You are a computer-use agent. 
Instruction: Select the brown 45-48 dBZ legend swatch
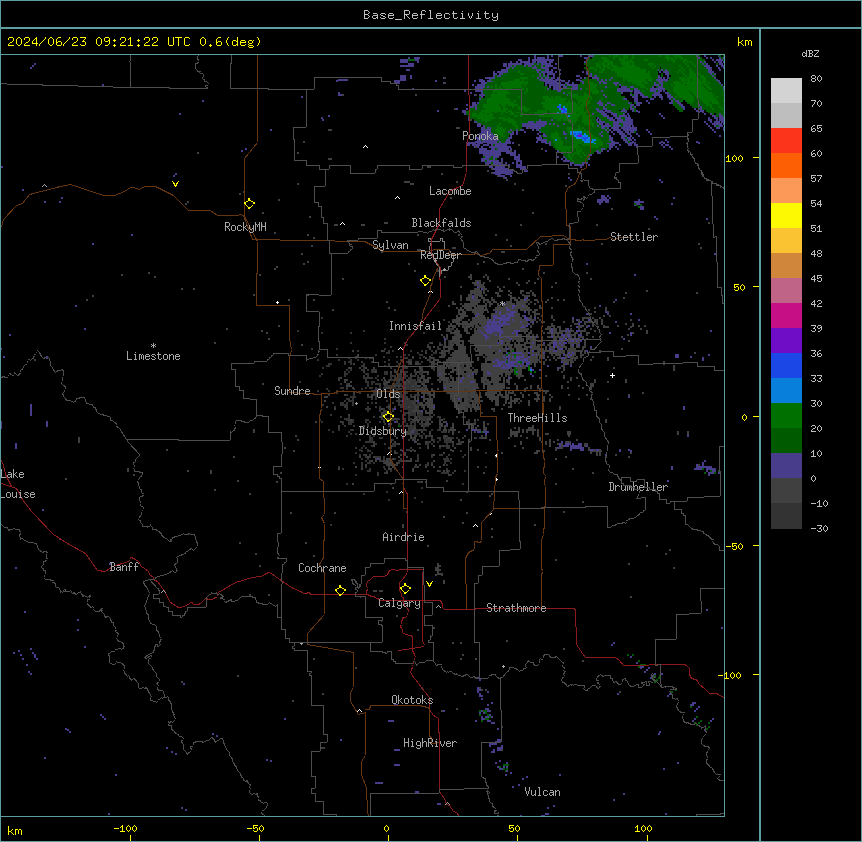tap(786, 265)
